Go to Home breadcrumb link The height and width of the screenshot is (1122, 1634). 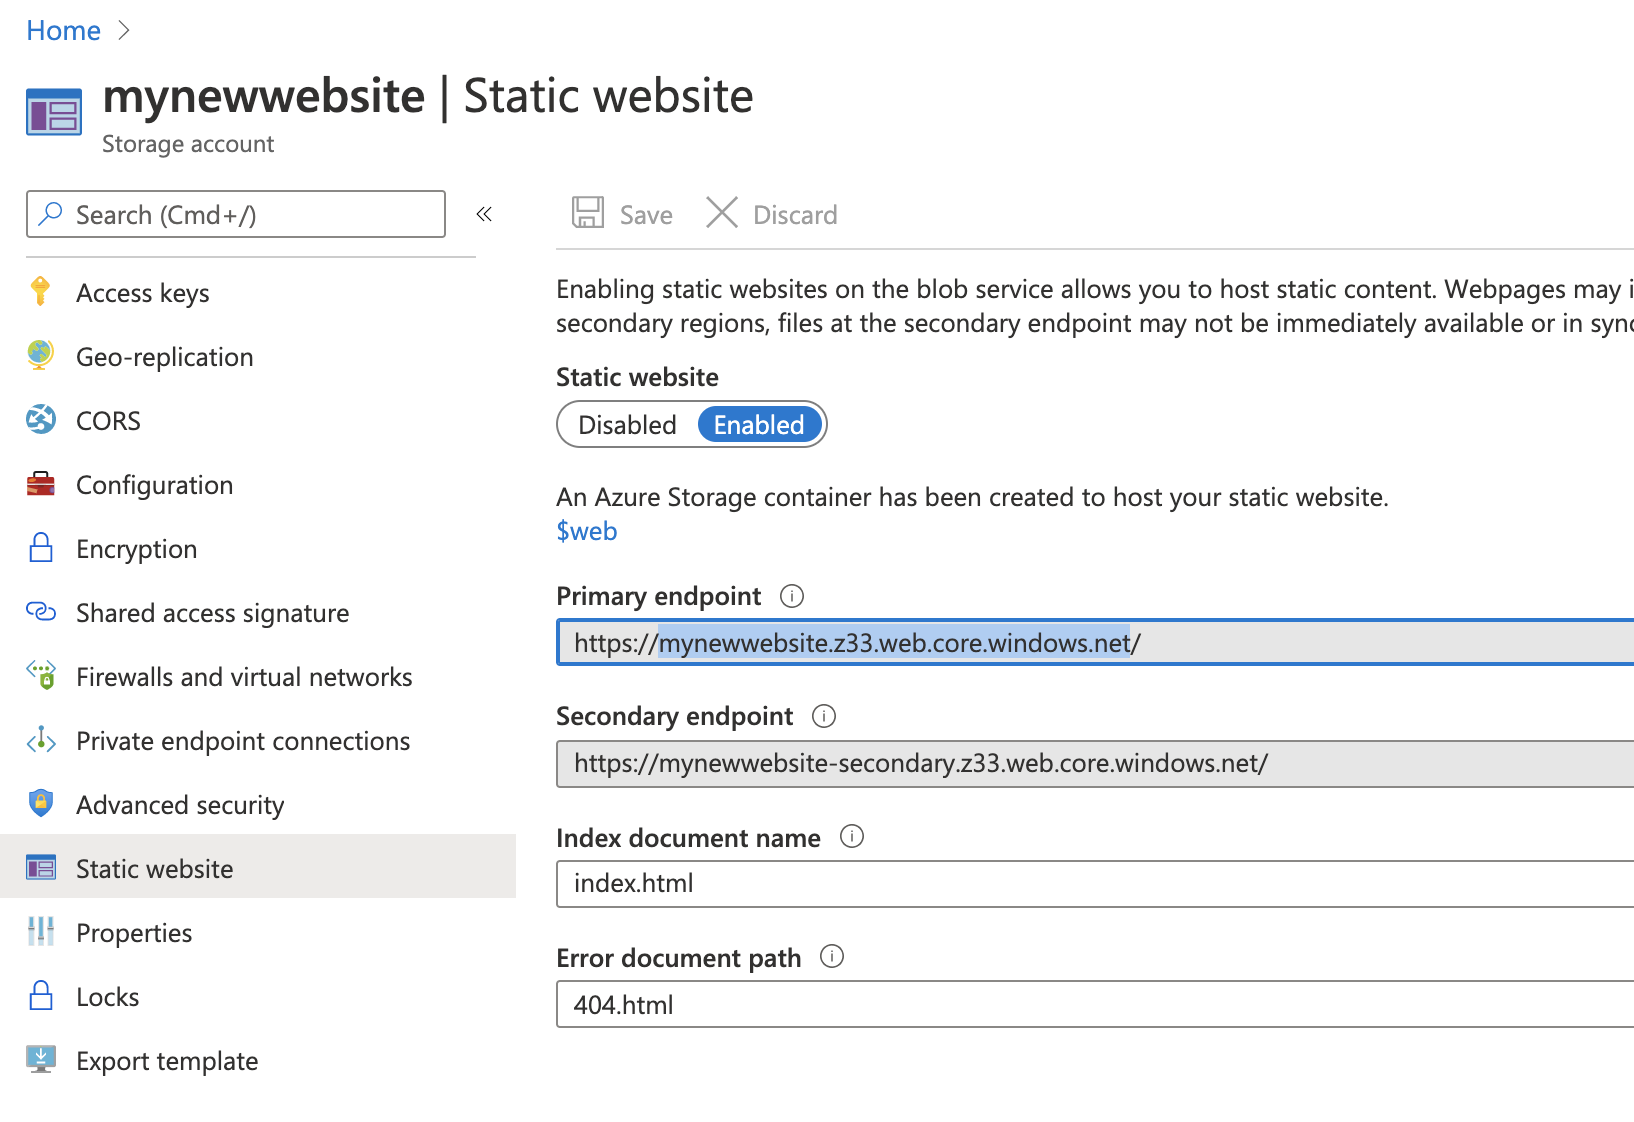63,31
